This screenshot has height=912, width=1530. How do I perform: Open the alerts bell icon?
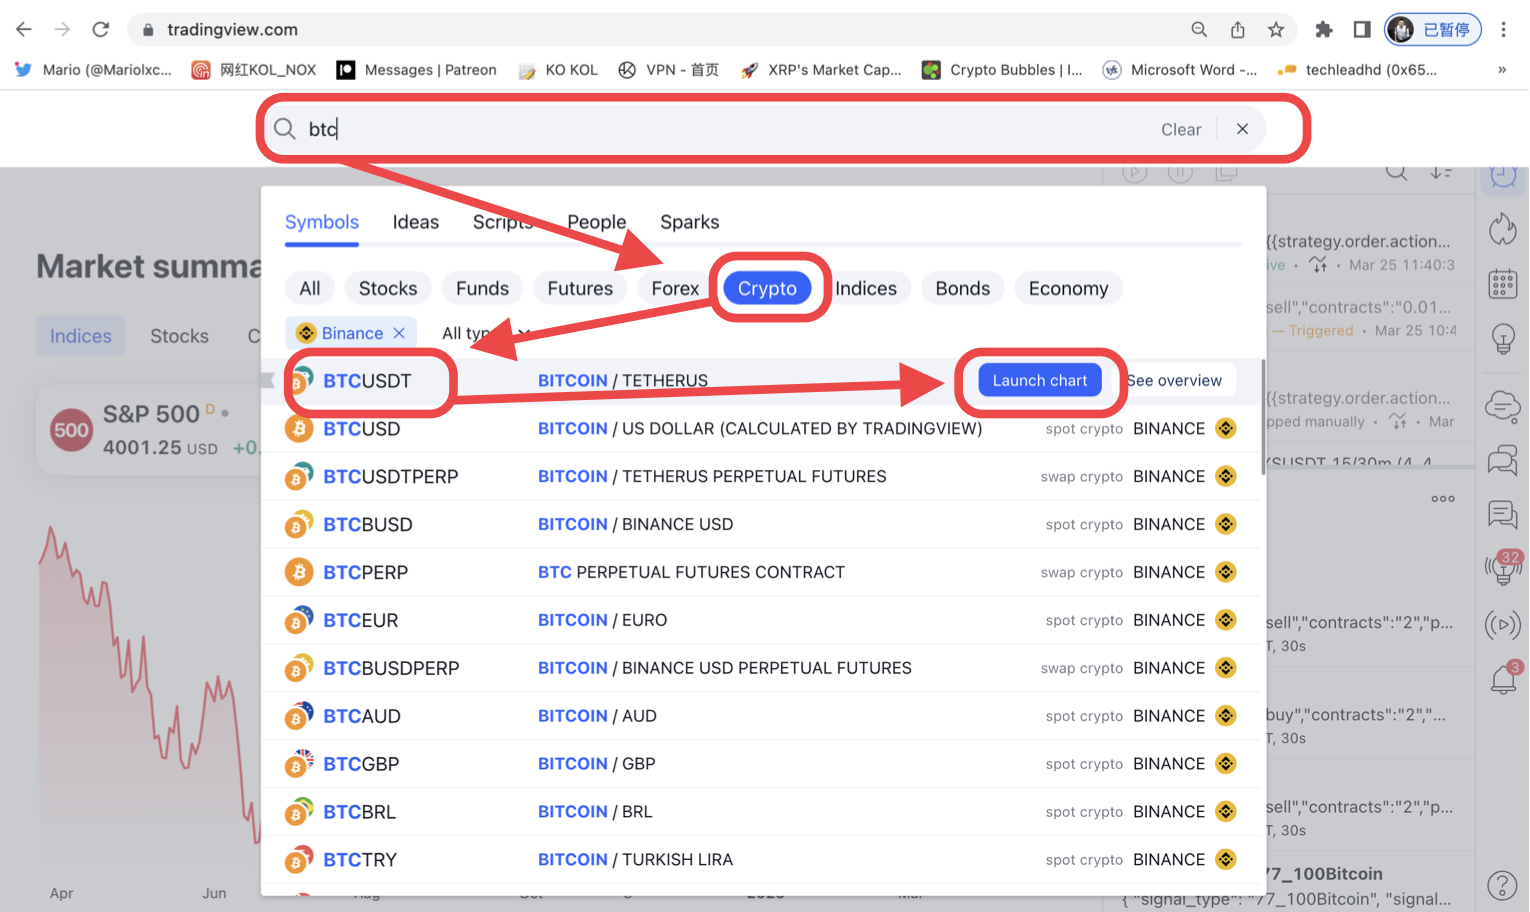[x=1503, y=680]
